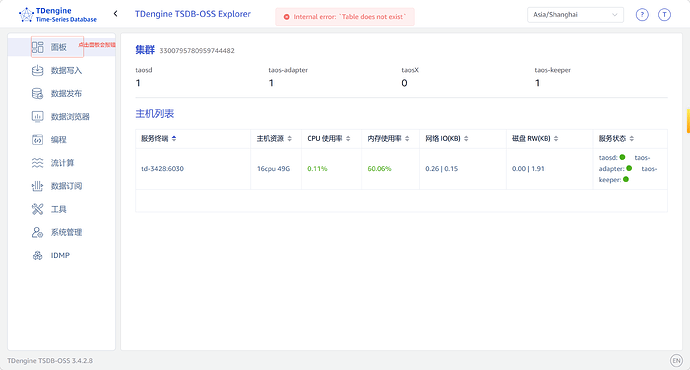Screen dimensions: 690x370
Task: Click the 0.26 | 0.15 network IO value
Action: pyautogui.click(x=441, y=169)
